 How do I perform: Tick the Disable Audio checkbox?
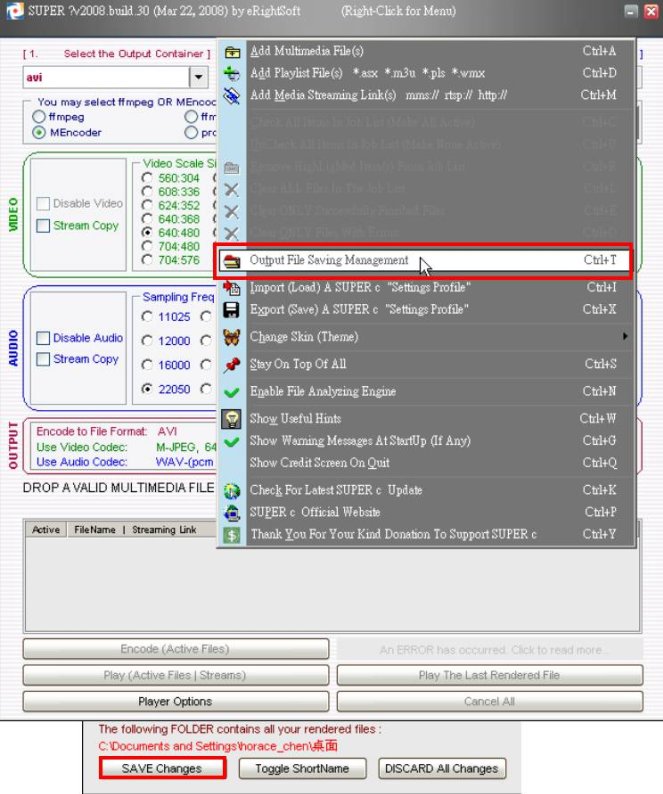[x=43, y=338]
